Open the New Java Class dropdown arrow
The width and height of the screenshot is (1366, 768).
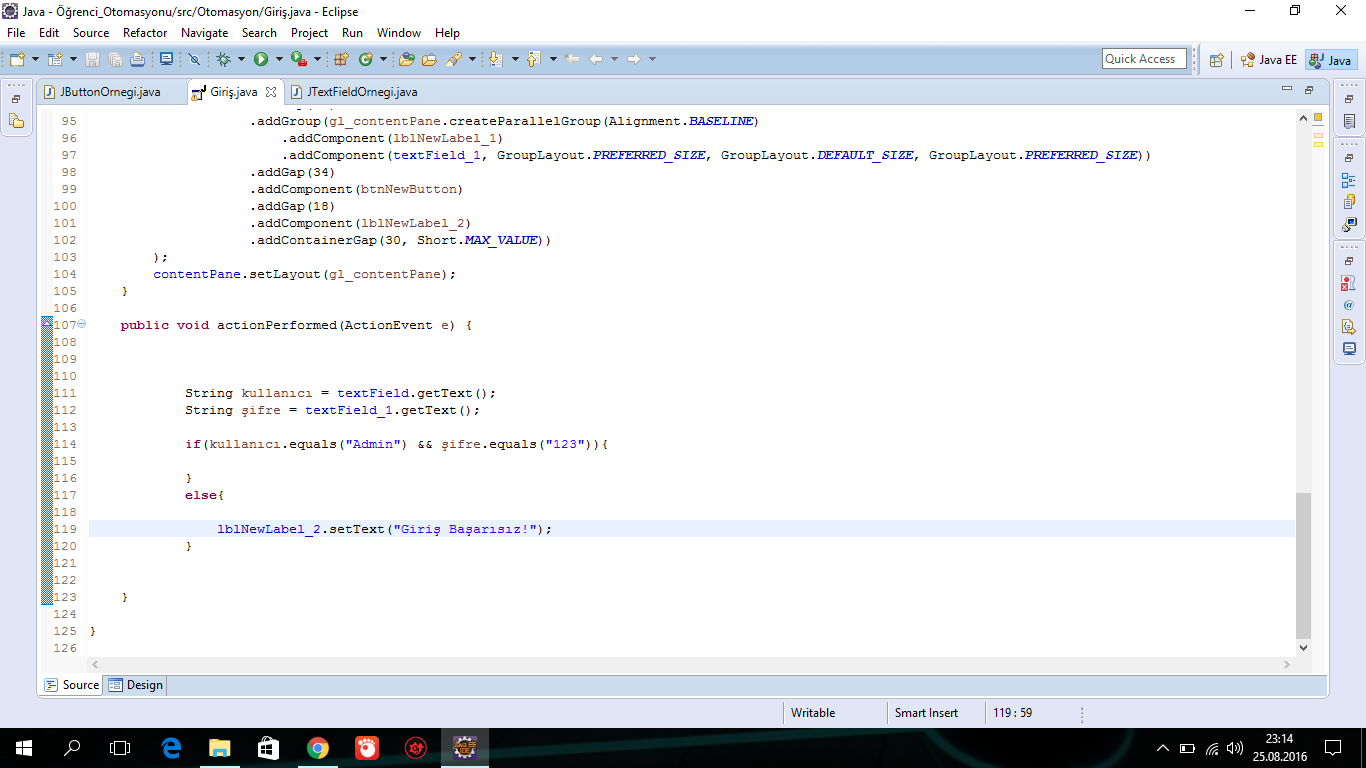(x=383, y=59)
